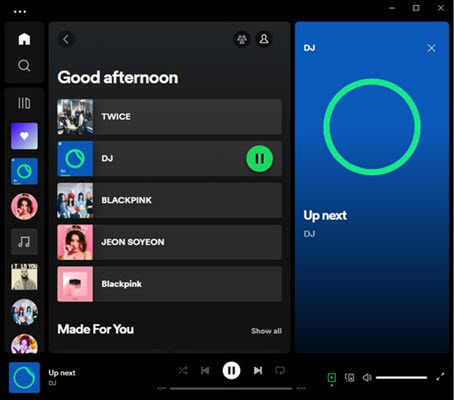
Task: Click the JEON SOYEON portrait thumbnail
Action: pos(75,242)
